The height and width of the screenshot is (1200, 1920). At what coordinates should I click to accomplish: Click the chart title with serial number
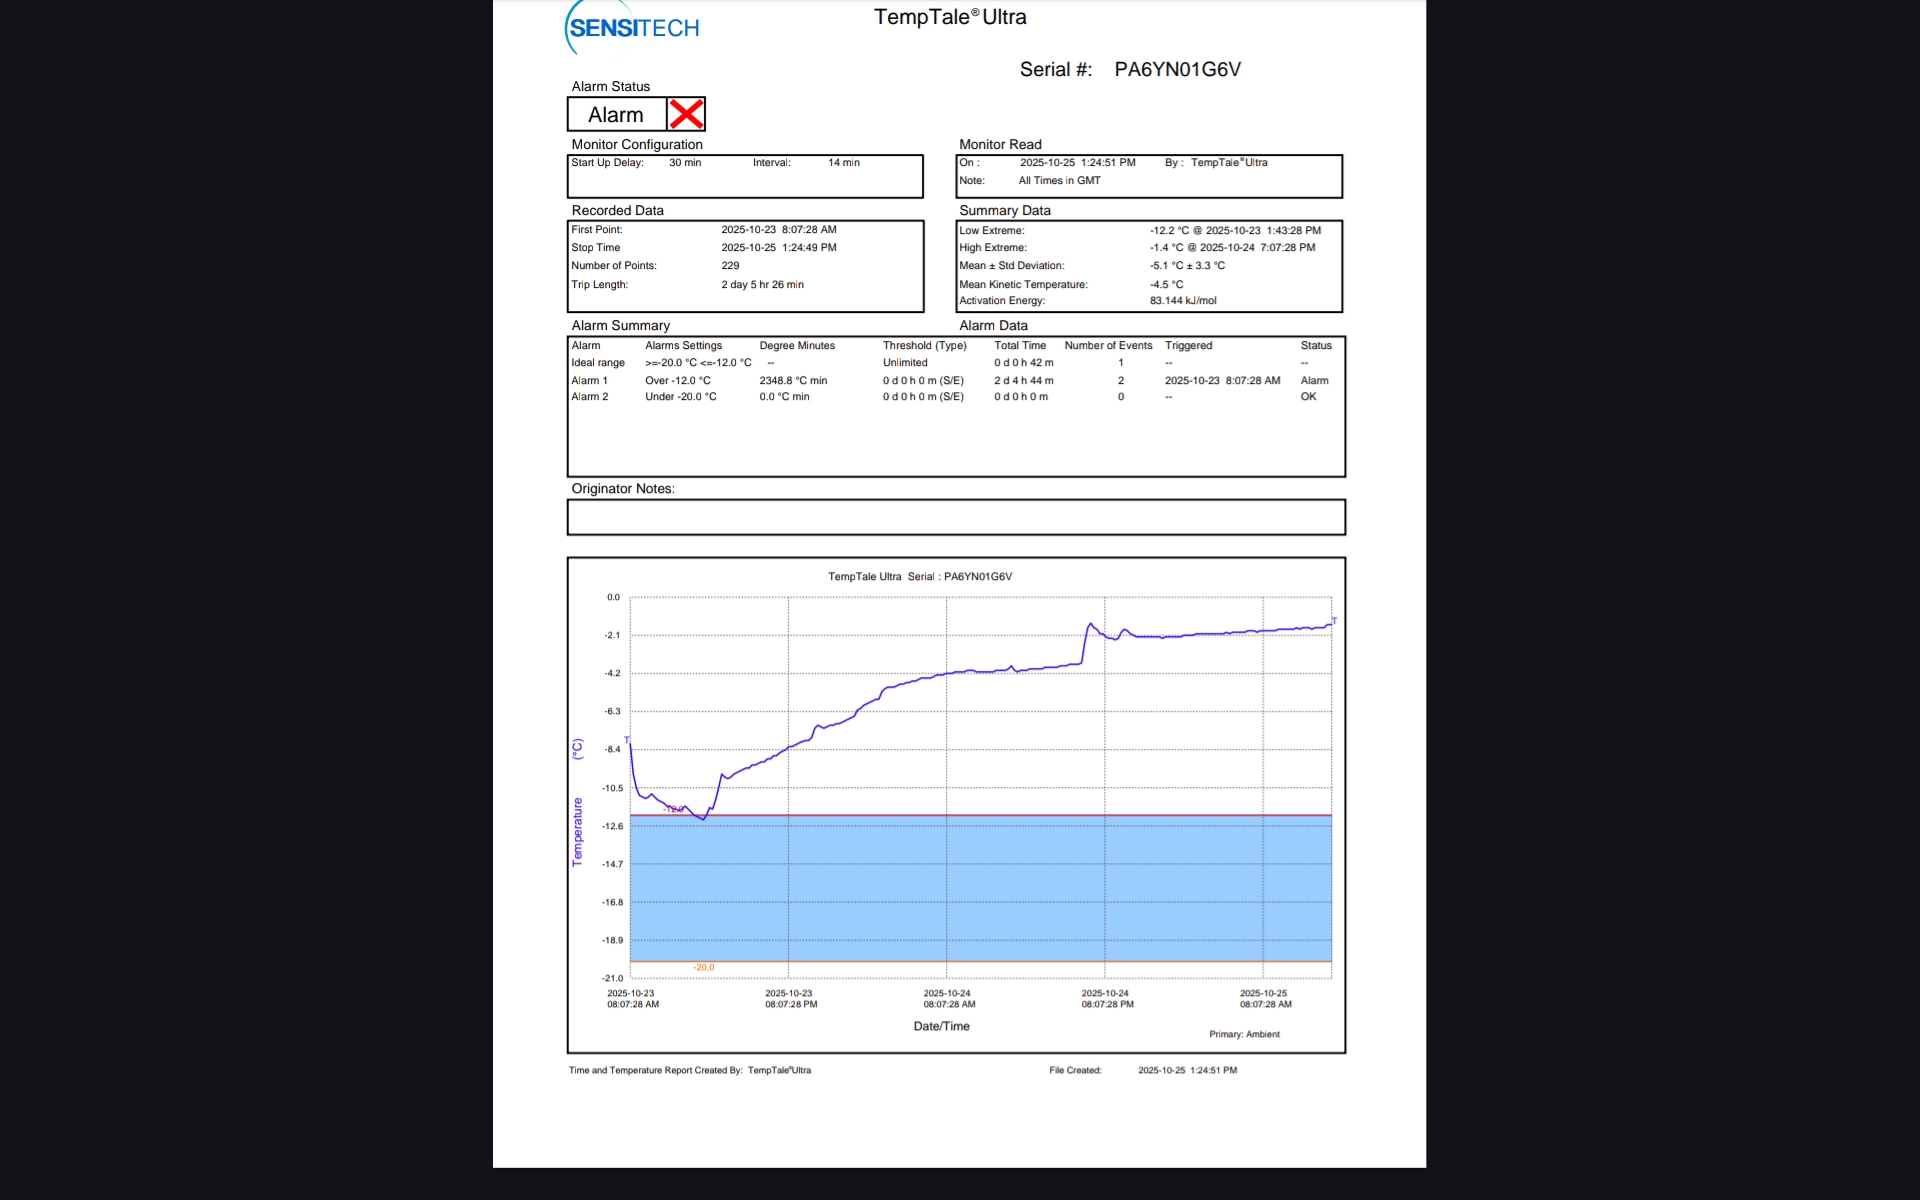(x=919, y=577)
